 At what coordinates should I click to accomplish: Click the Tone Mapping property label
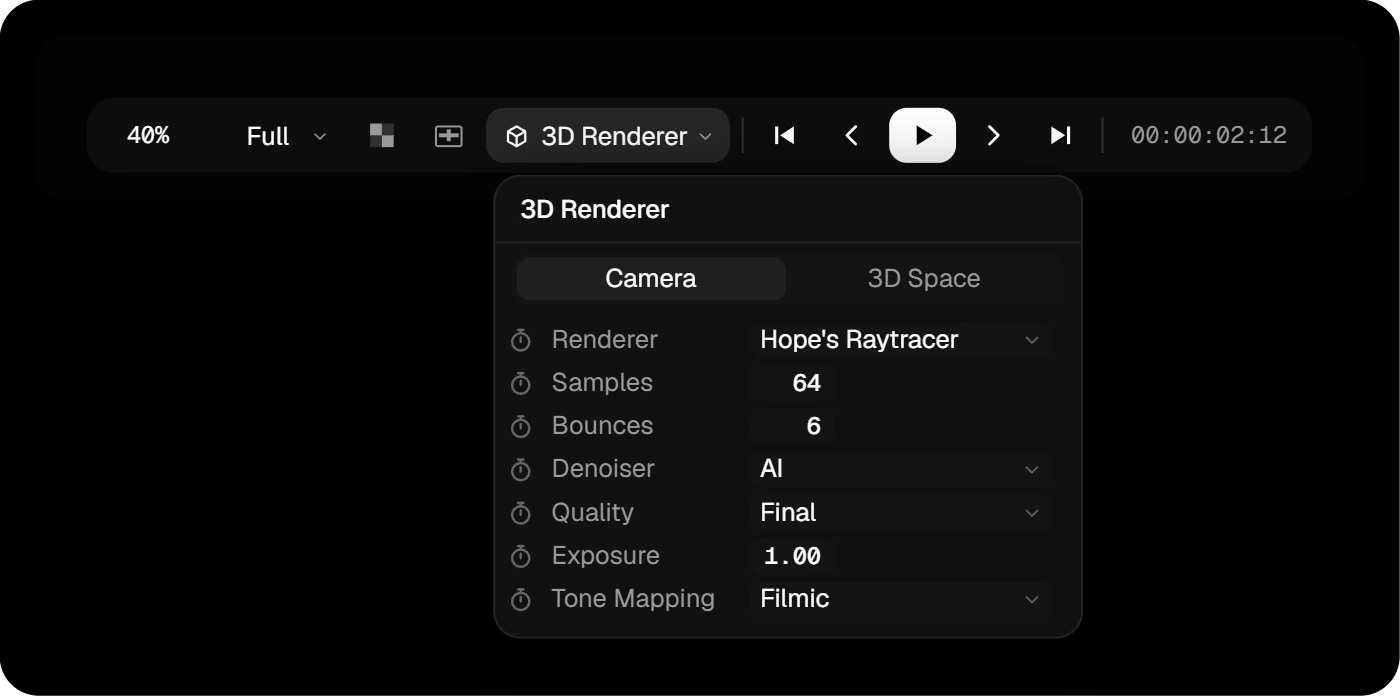click(x=633, y=599)
